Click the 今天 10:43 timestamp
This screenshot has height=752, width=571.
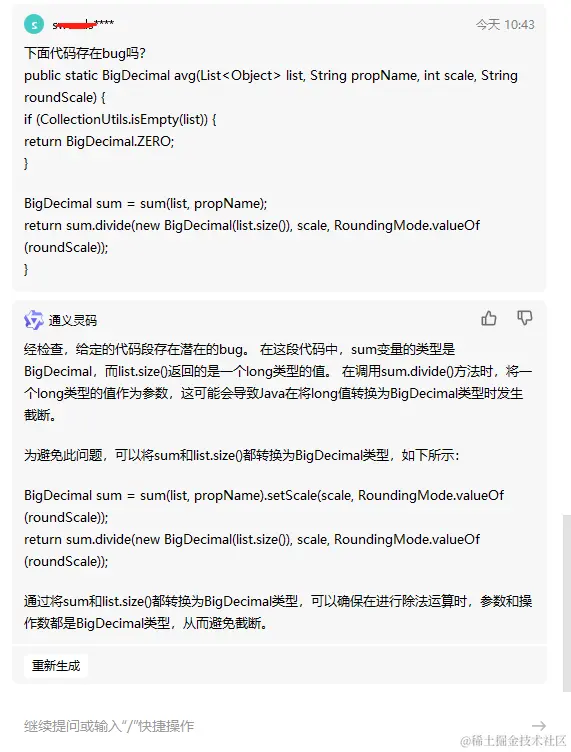[505, 24]
